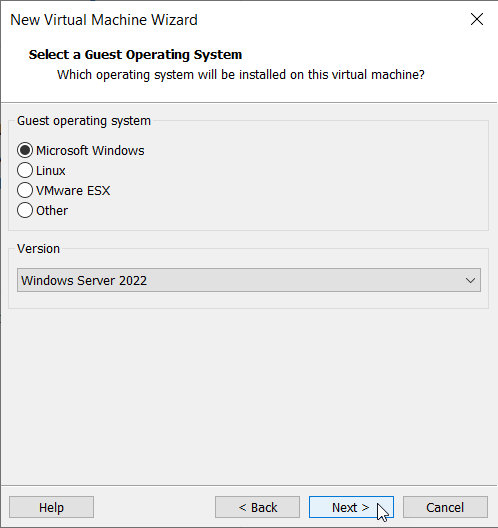Open the Version dropdown list

[249, 280]
